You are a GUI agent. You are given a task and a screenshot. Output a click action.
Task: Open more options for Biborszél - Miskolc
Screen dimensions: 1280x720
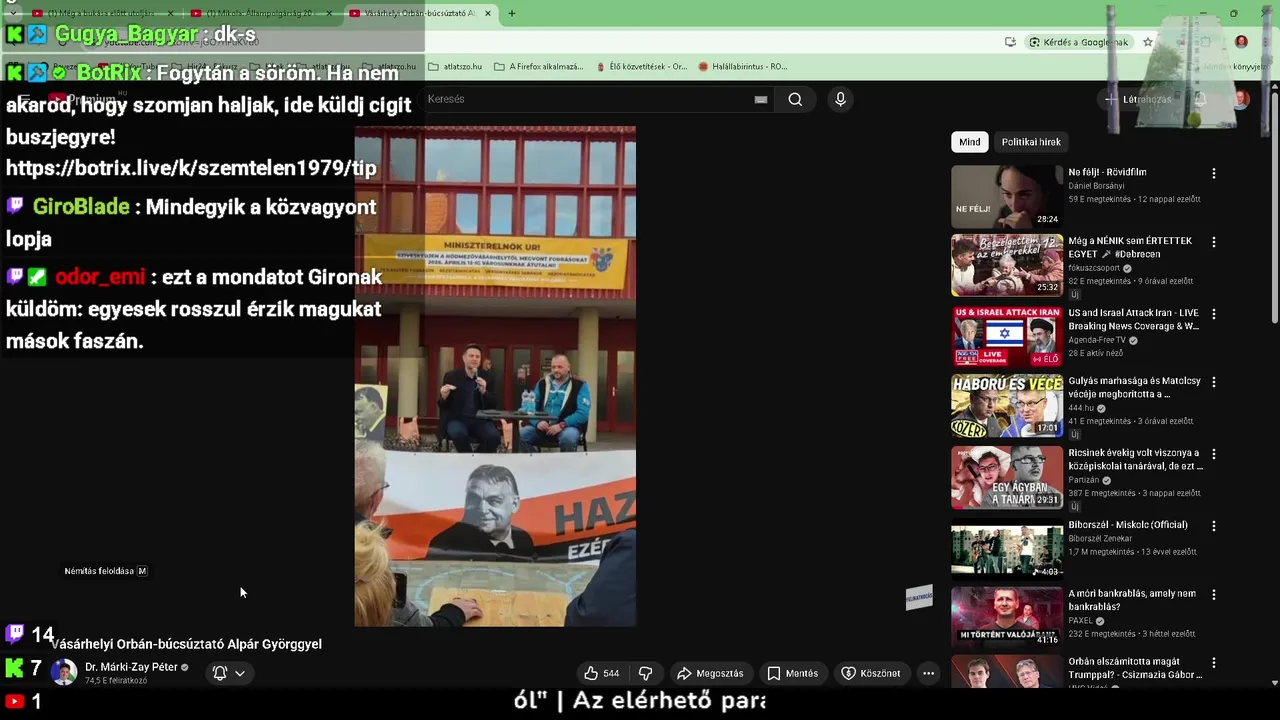(1214, 525)
